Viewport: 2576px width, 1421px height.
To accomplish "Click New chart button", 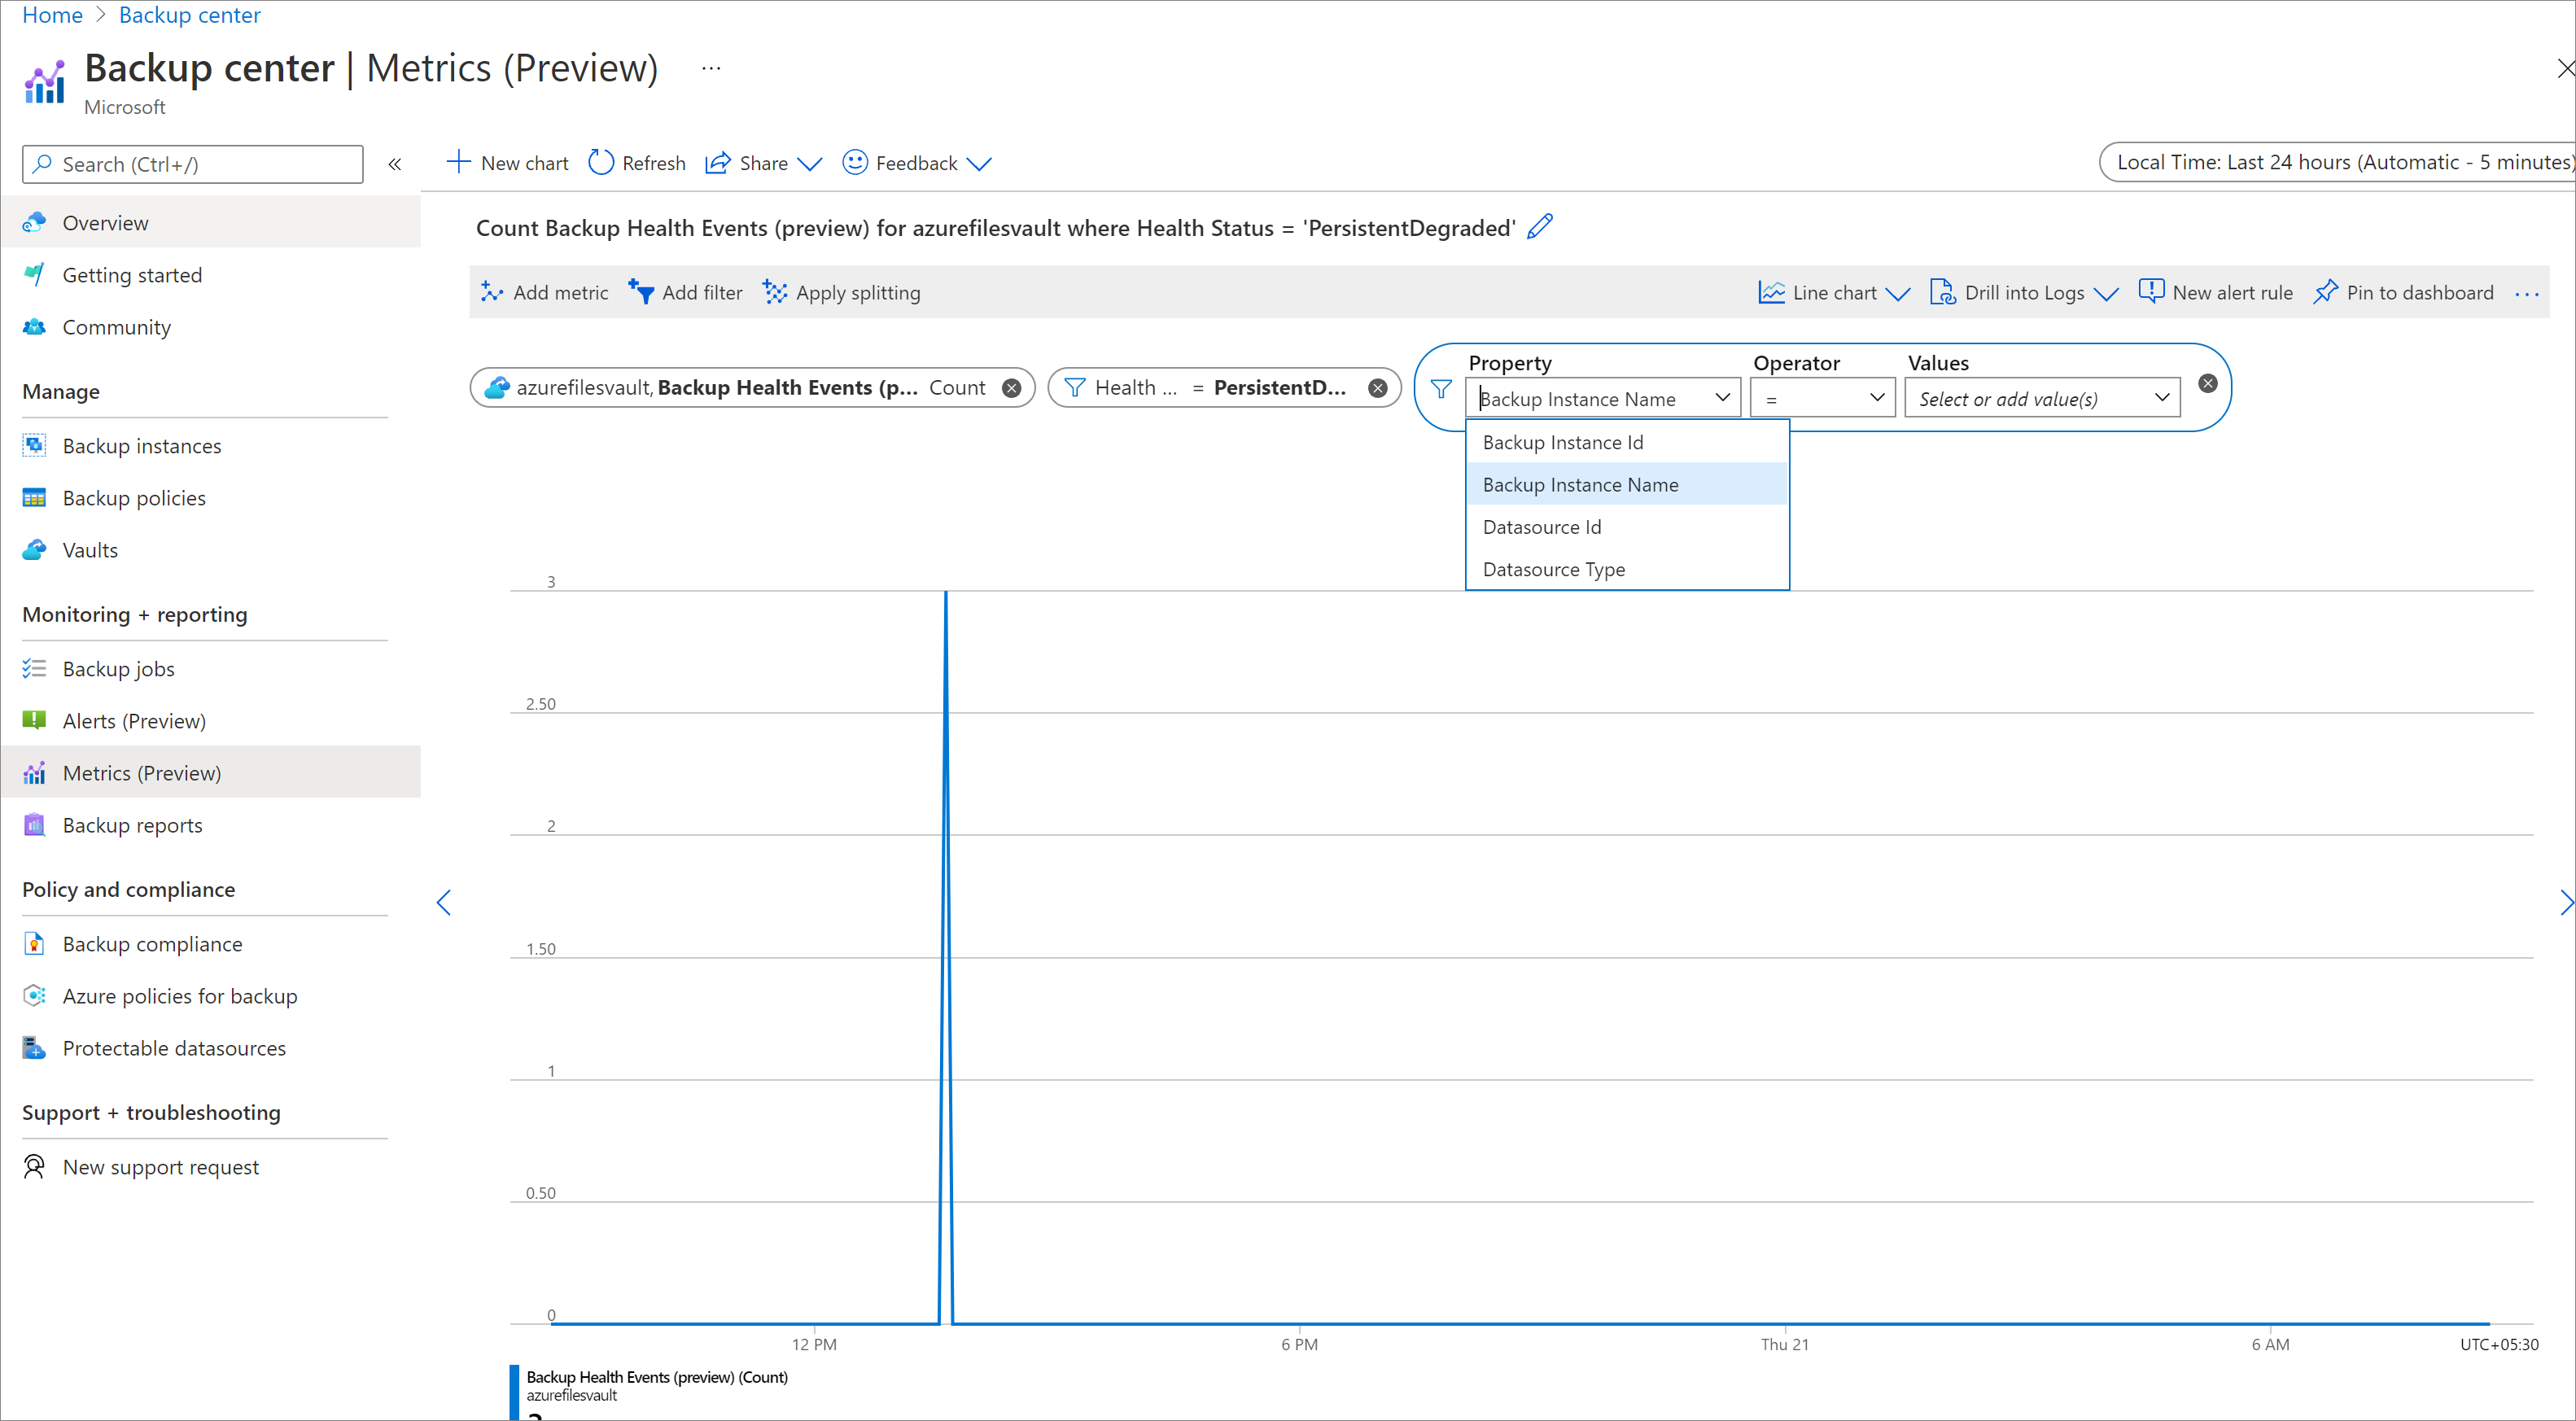I will pyautogui.click(x=510, y=163).
